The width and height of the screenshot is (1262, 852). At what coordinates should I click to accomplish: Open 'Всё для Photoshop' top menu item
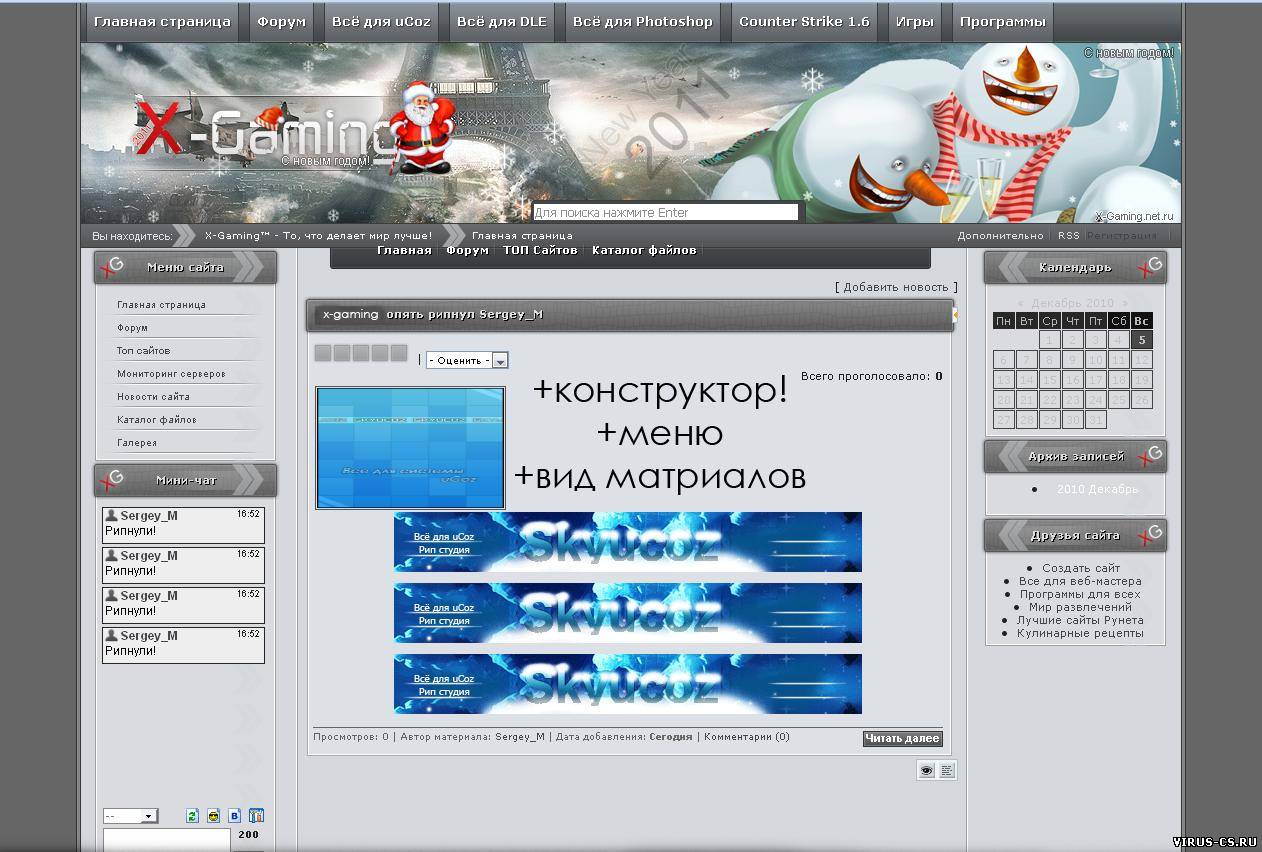[643, 21]
